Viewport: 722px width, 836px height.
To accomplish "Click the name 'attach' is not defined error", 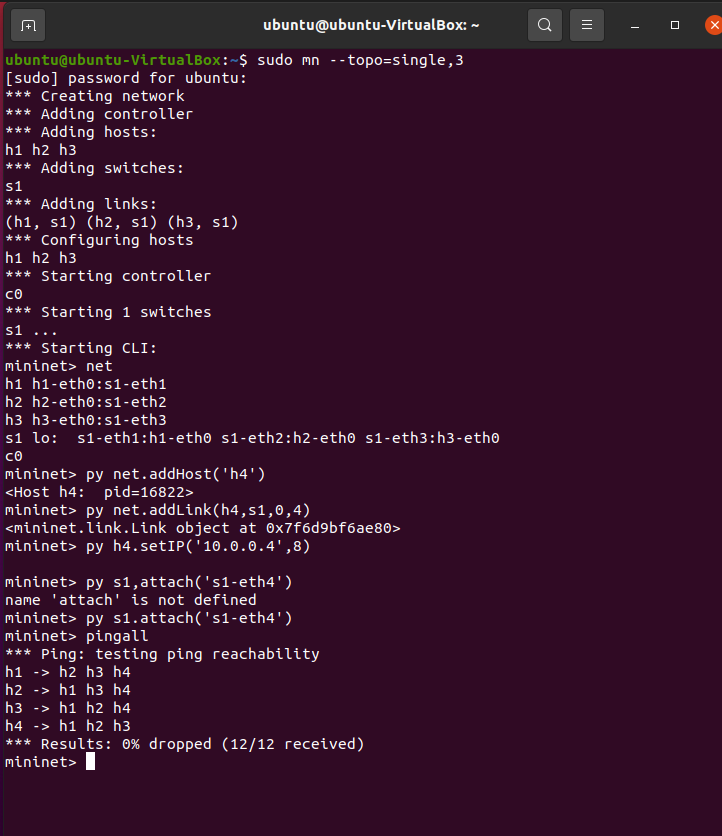I will [131, 600].
